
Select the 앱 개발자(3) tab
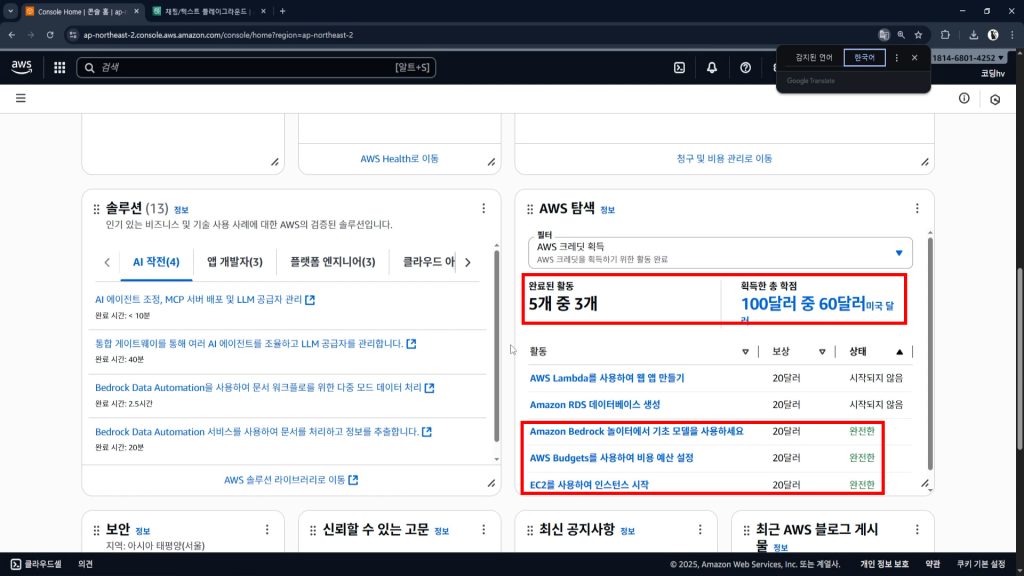pyautogui.click(x=234, y=262)
